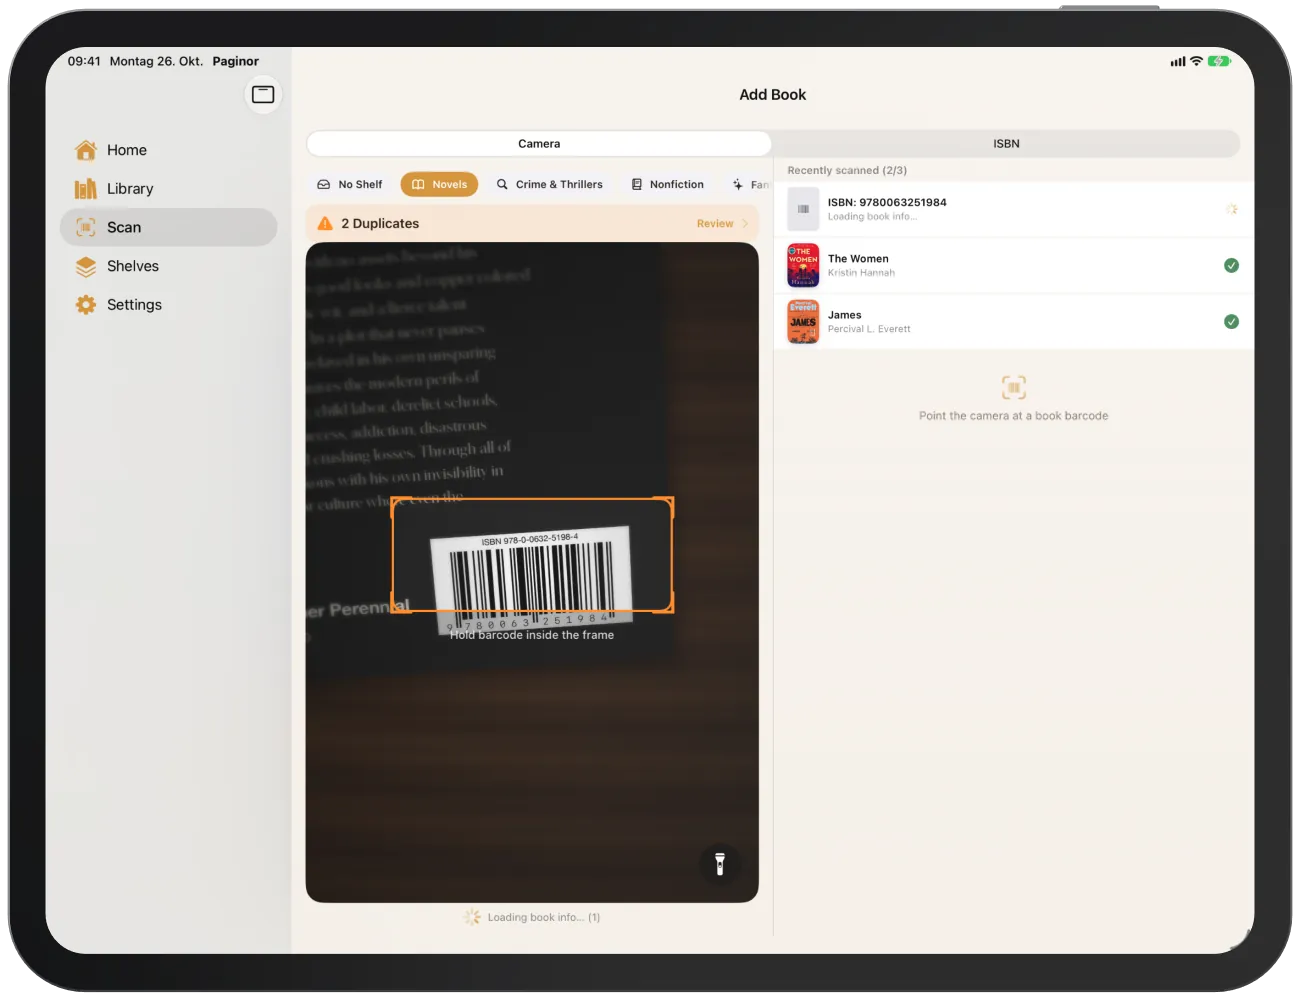Open The Women cover thumbnail

803,265
